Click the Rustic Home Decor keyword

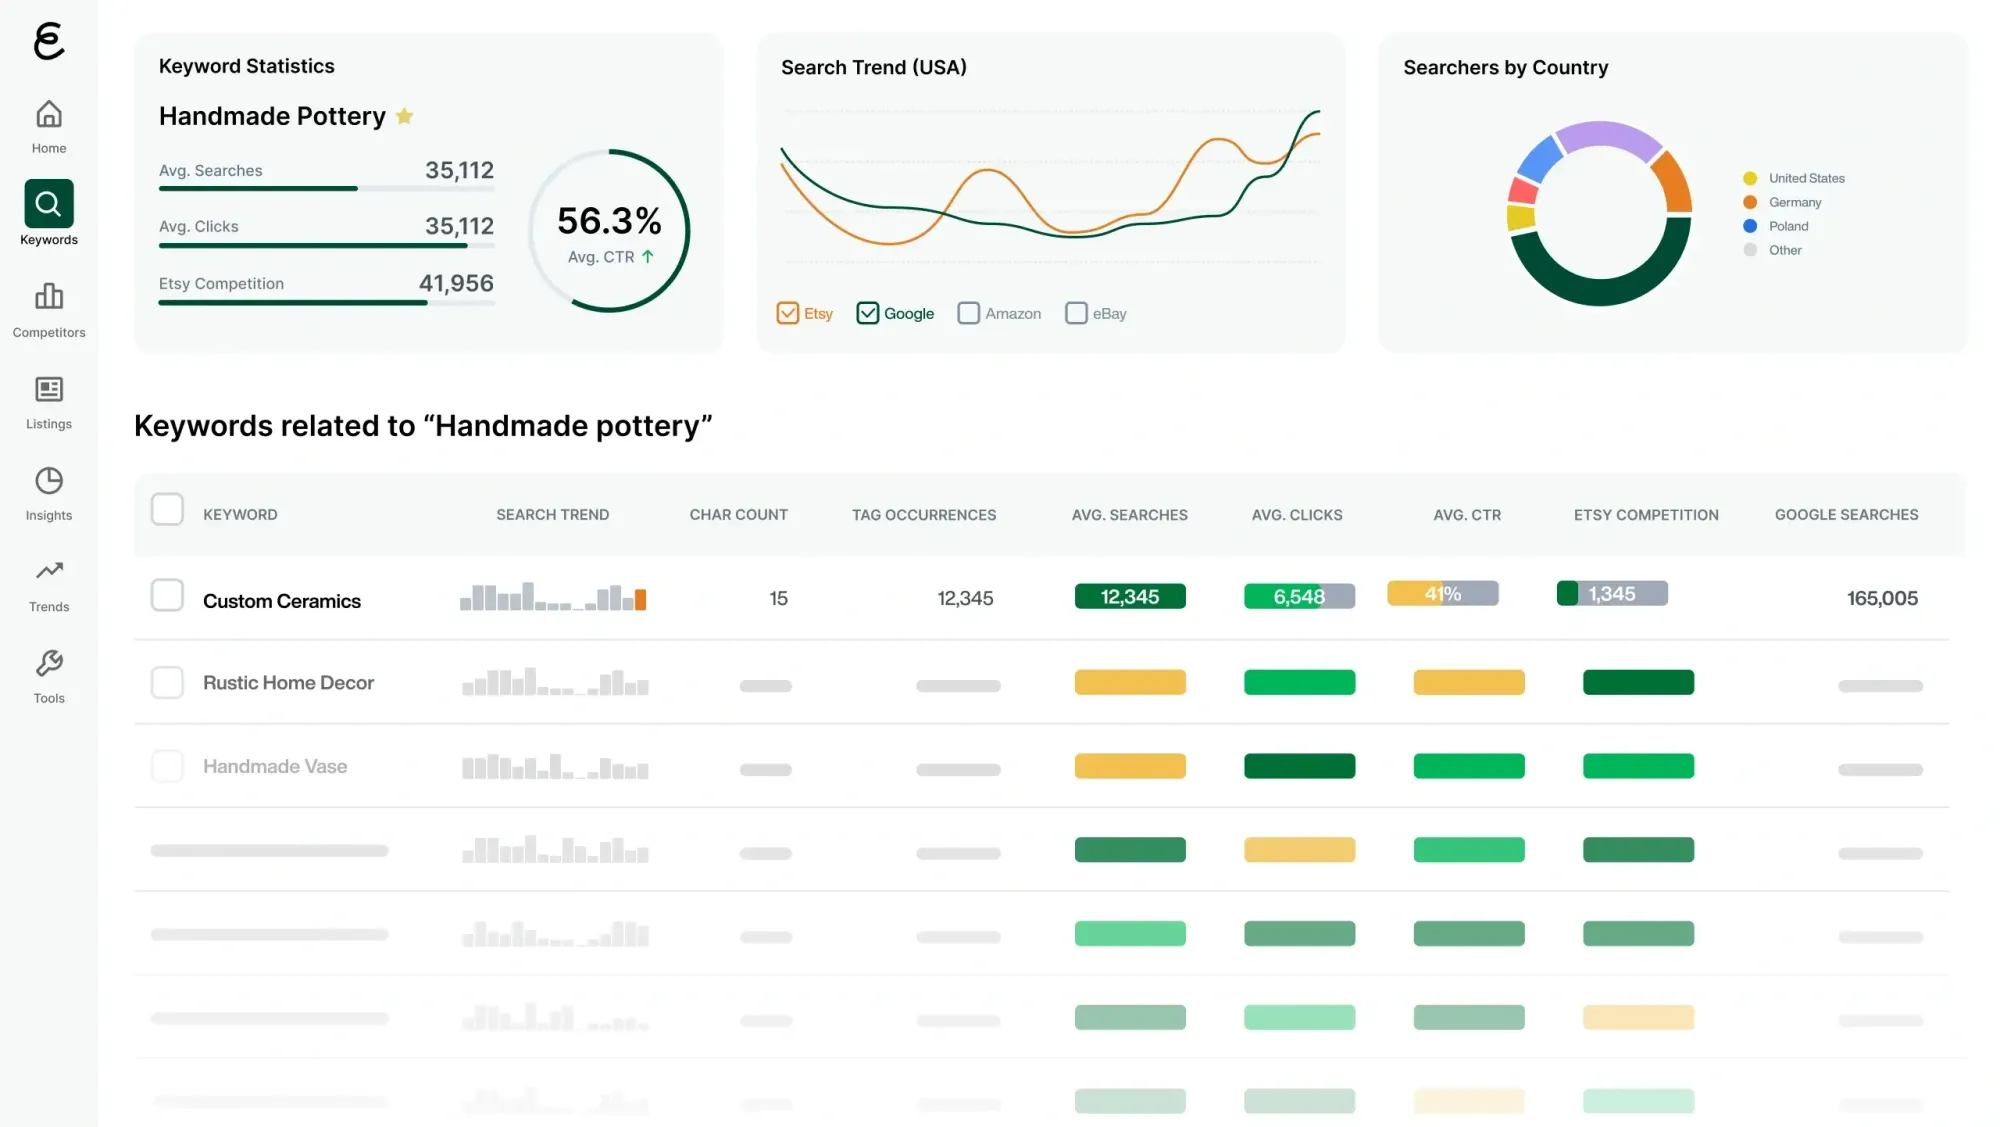[x=289, y=682]
